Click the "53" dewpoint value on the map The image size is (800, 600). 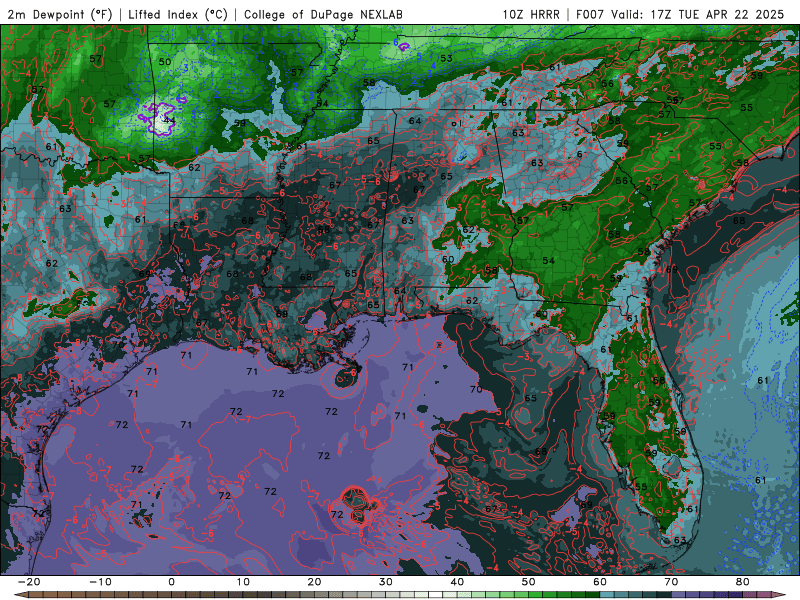pyautogui.click(x=446, y=58)
